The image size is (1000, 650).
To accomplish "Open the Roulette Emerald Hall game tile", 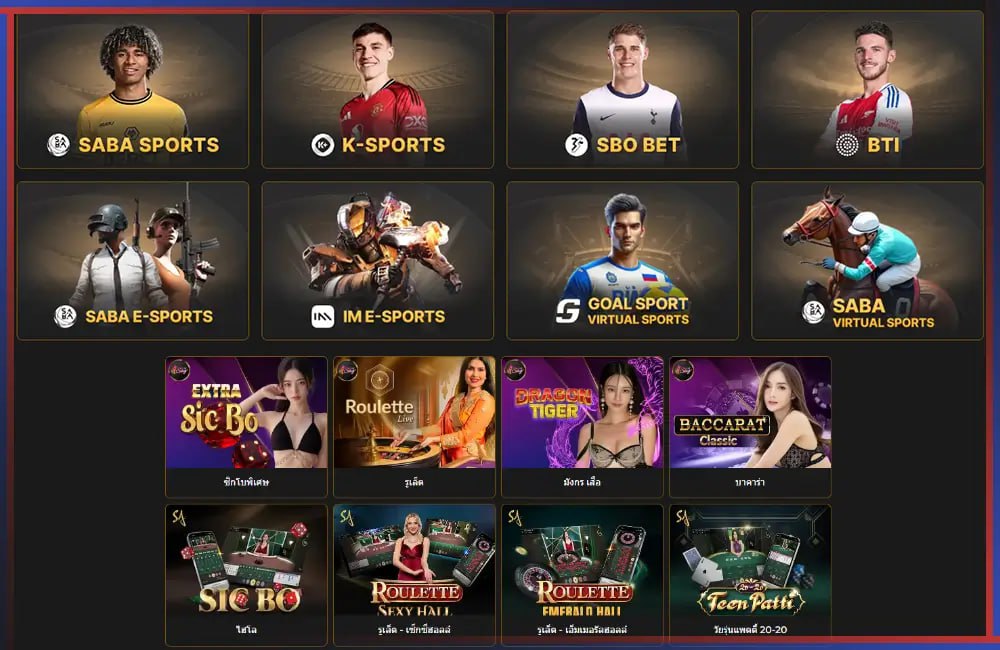I will click(582, 575).
